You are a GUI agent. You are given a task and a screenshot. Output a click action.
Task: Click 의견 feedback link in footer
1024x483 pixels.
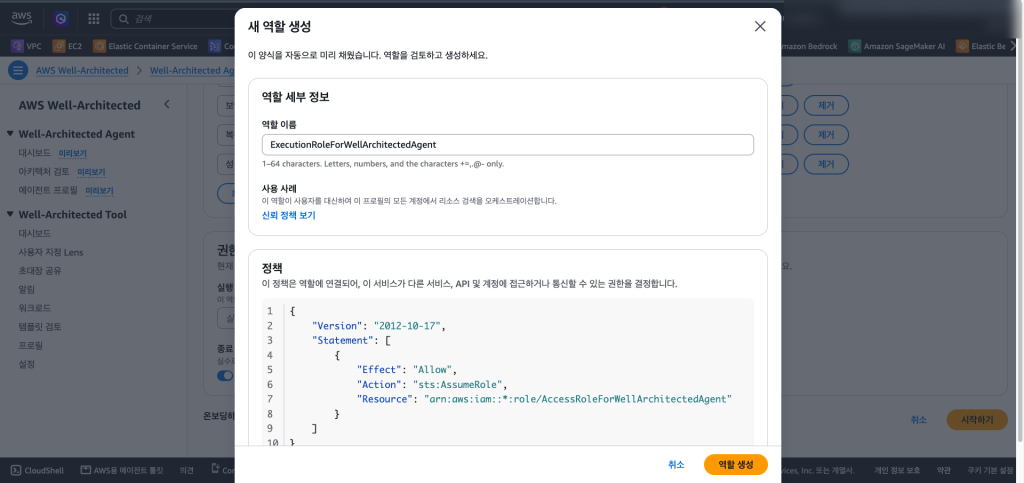[187, 469]
